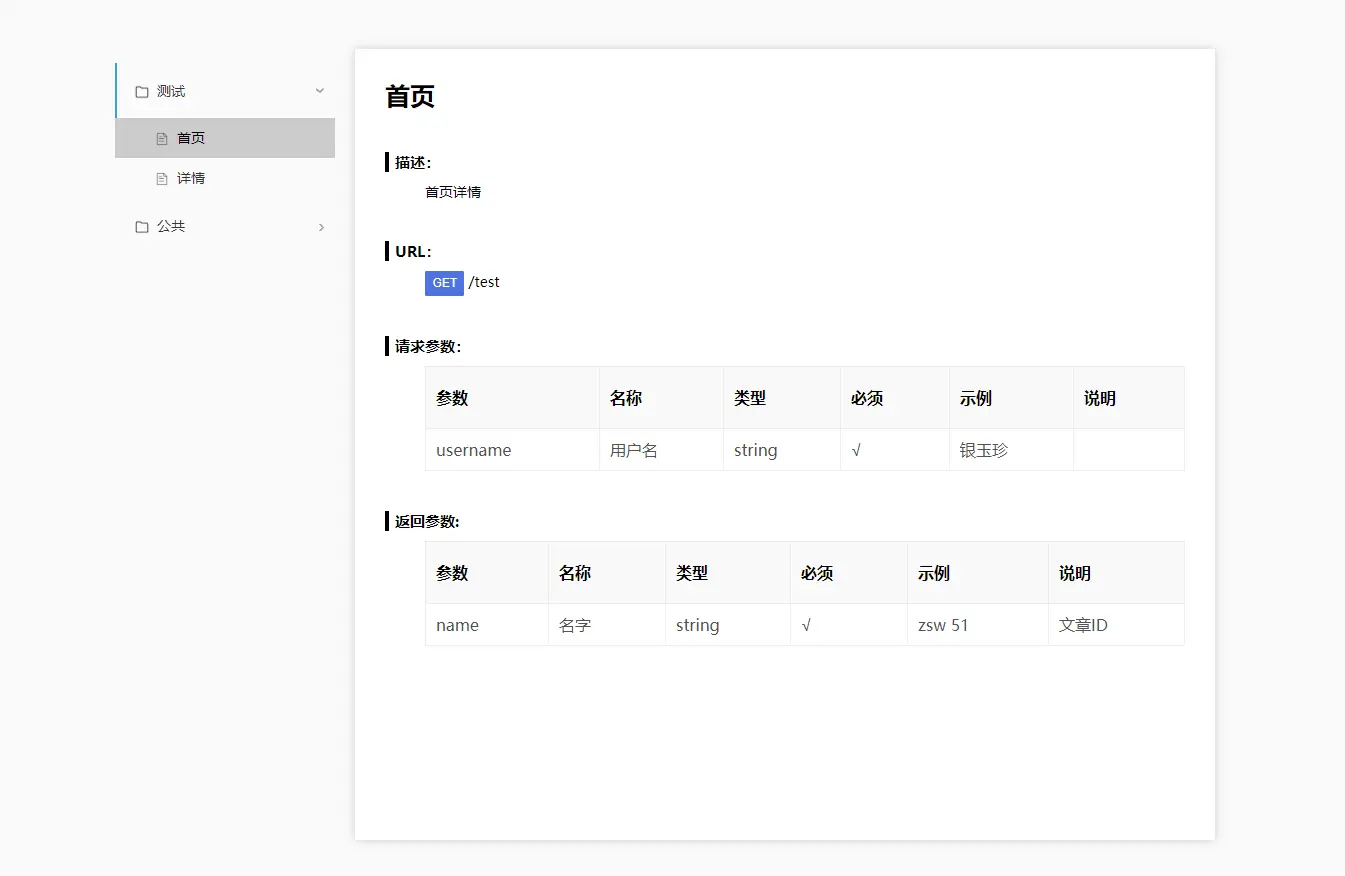Open the 测试 menu group
The width and height of the screenshot is (1345, 876).
pos(225,91)
